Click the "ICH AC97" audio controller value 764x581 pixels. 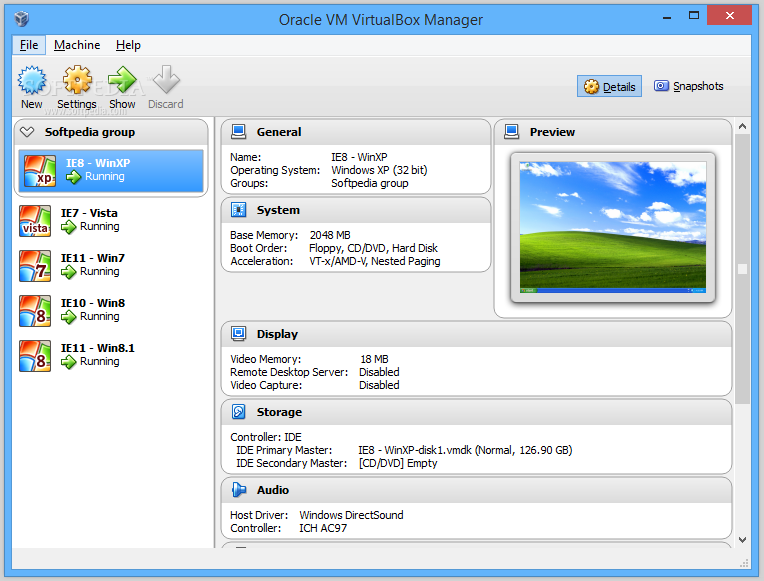coord(323,528)
